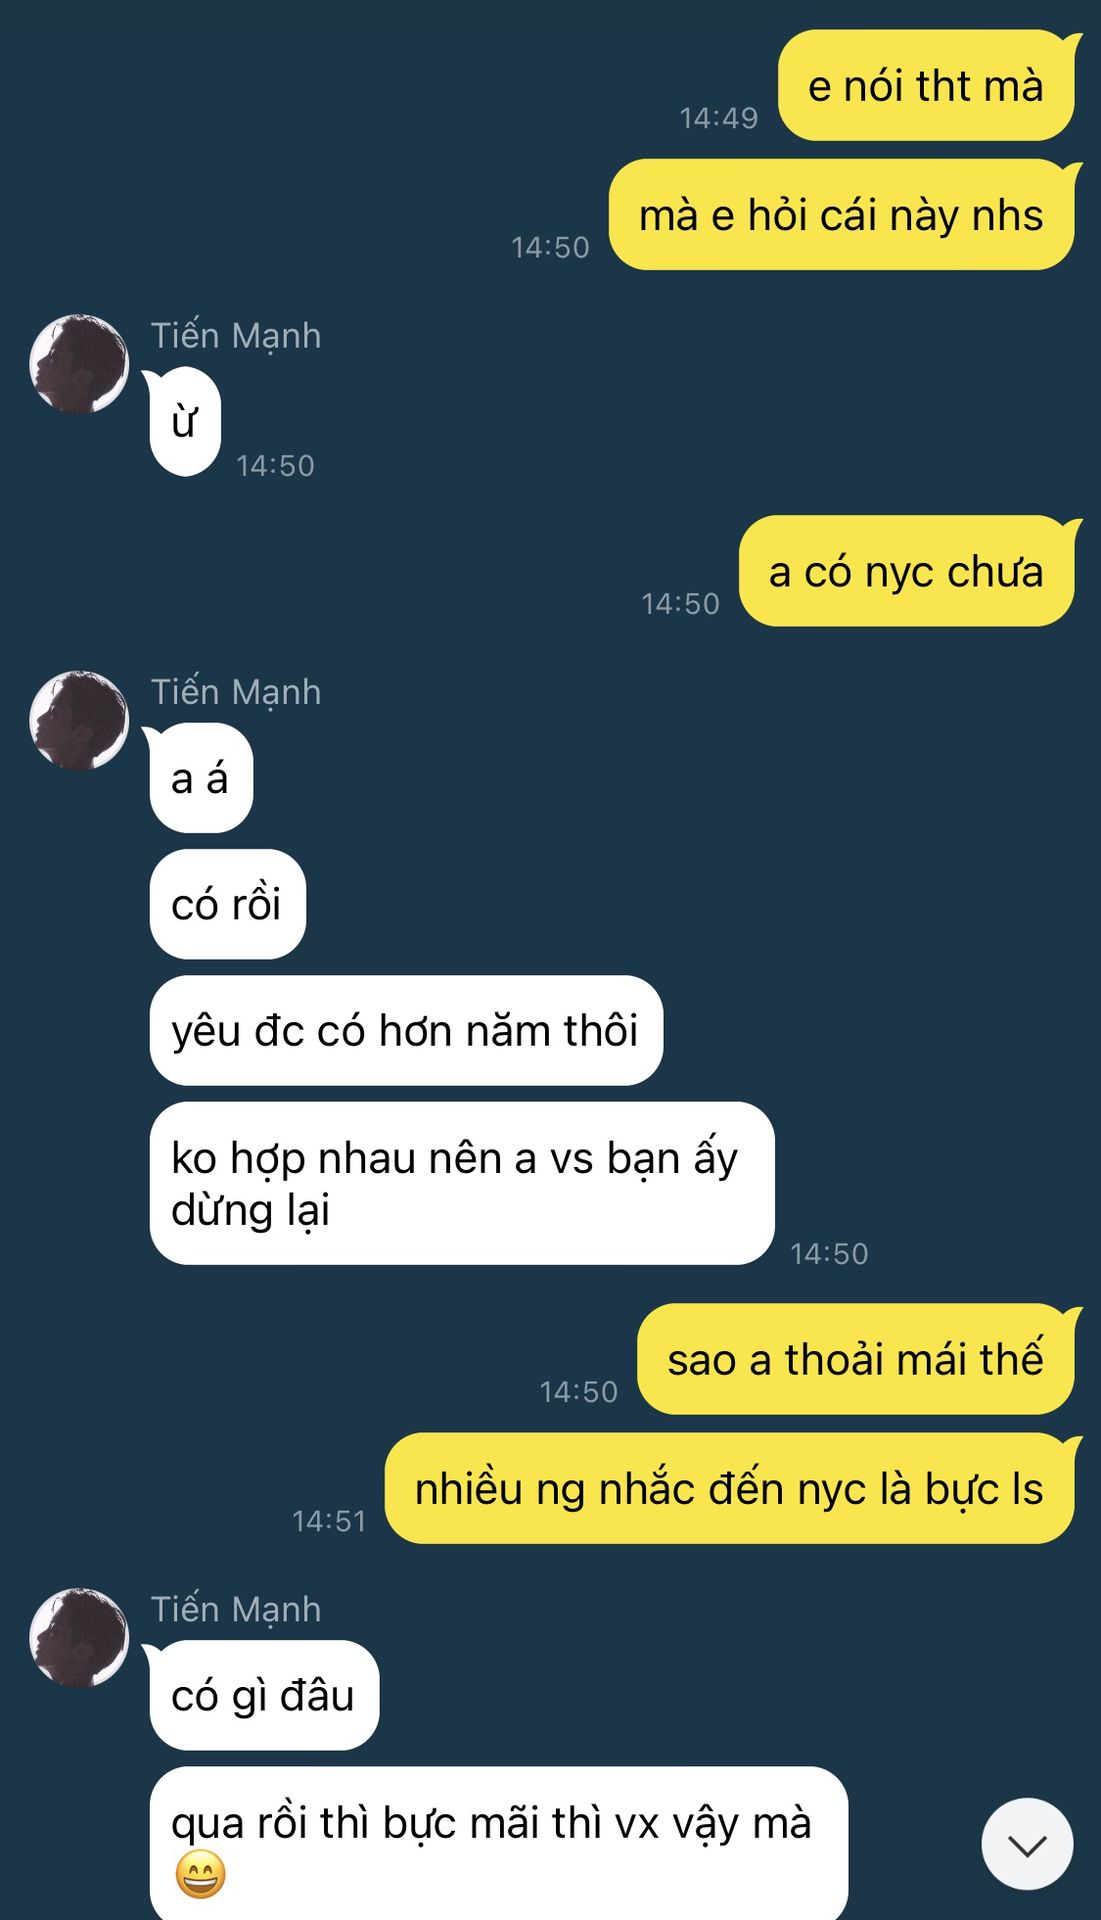Tap the grinning emoji in the last message

point(200,1874)
